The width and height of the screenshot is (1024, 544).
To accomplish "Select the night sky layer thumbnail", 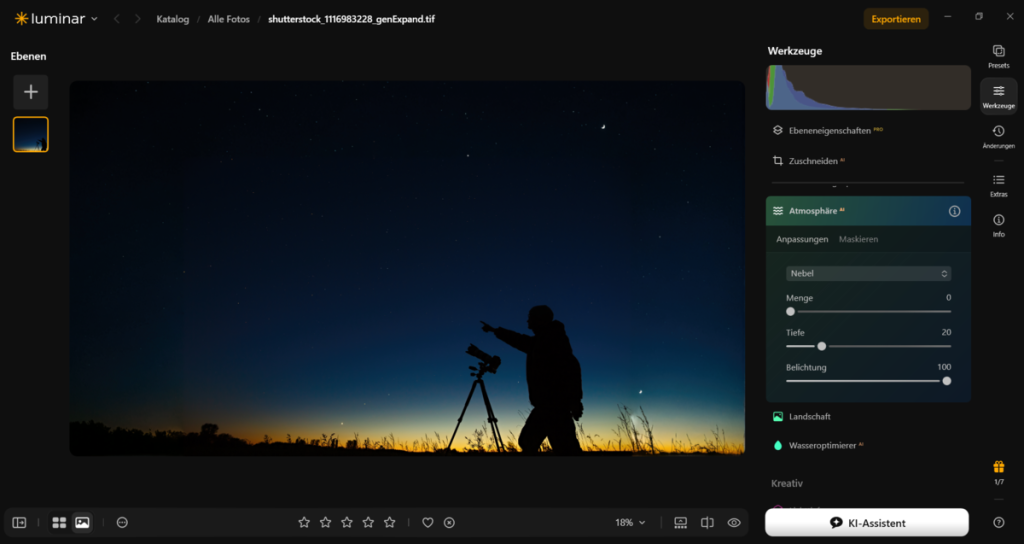I will (x=31, y=135).
